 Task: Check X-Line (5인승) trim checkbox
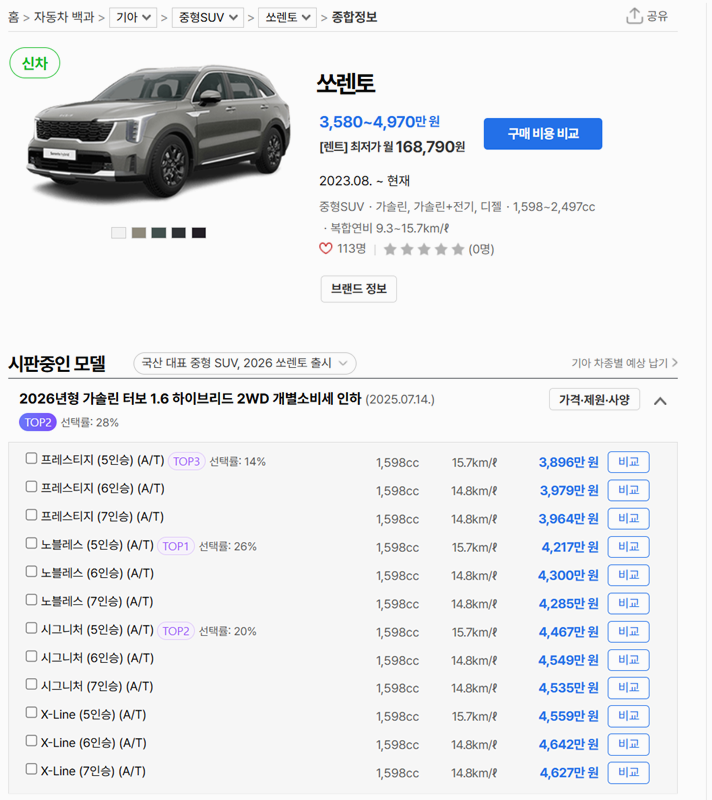tap(31, 713)
